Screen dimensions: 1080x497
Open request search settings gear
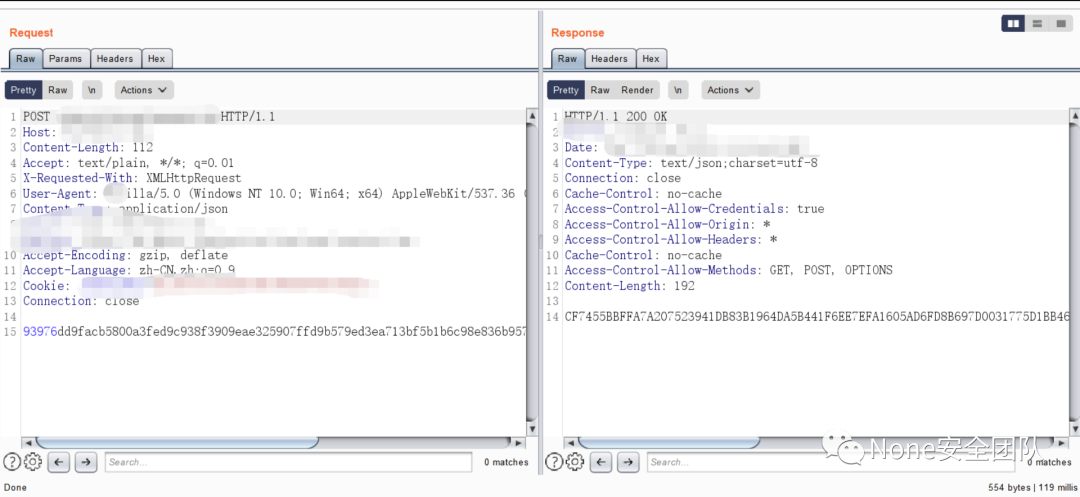pyautogui.click(x=32, y=462)
